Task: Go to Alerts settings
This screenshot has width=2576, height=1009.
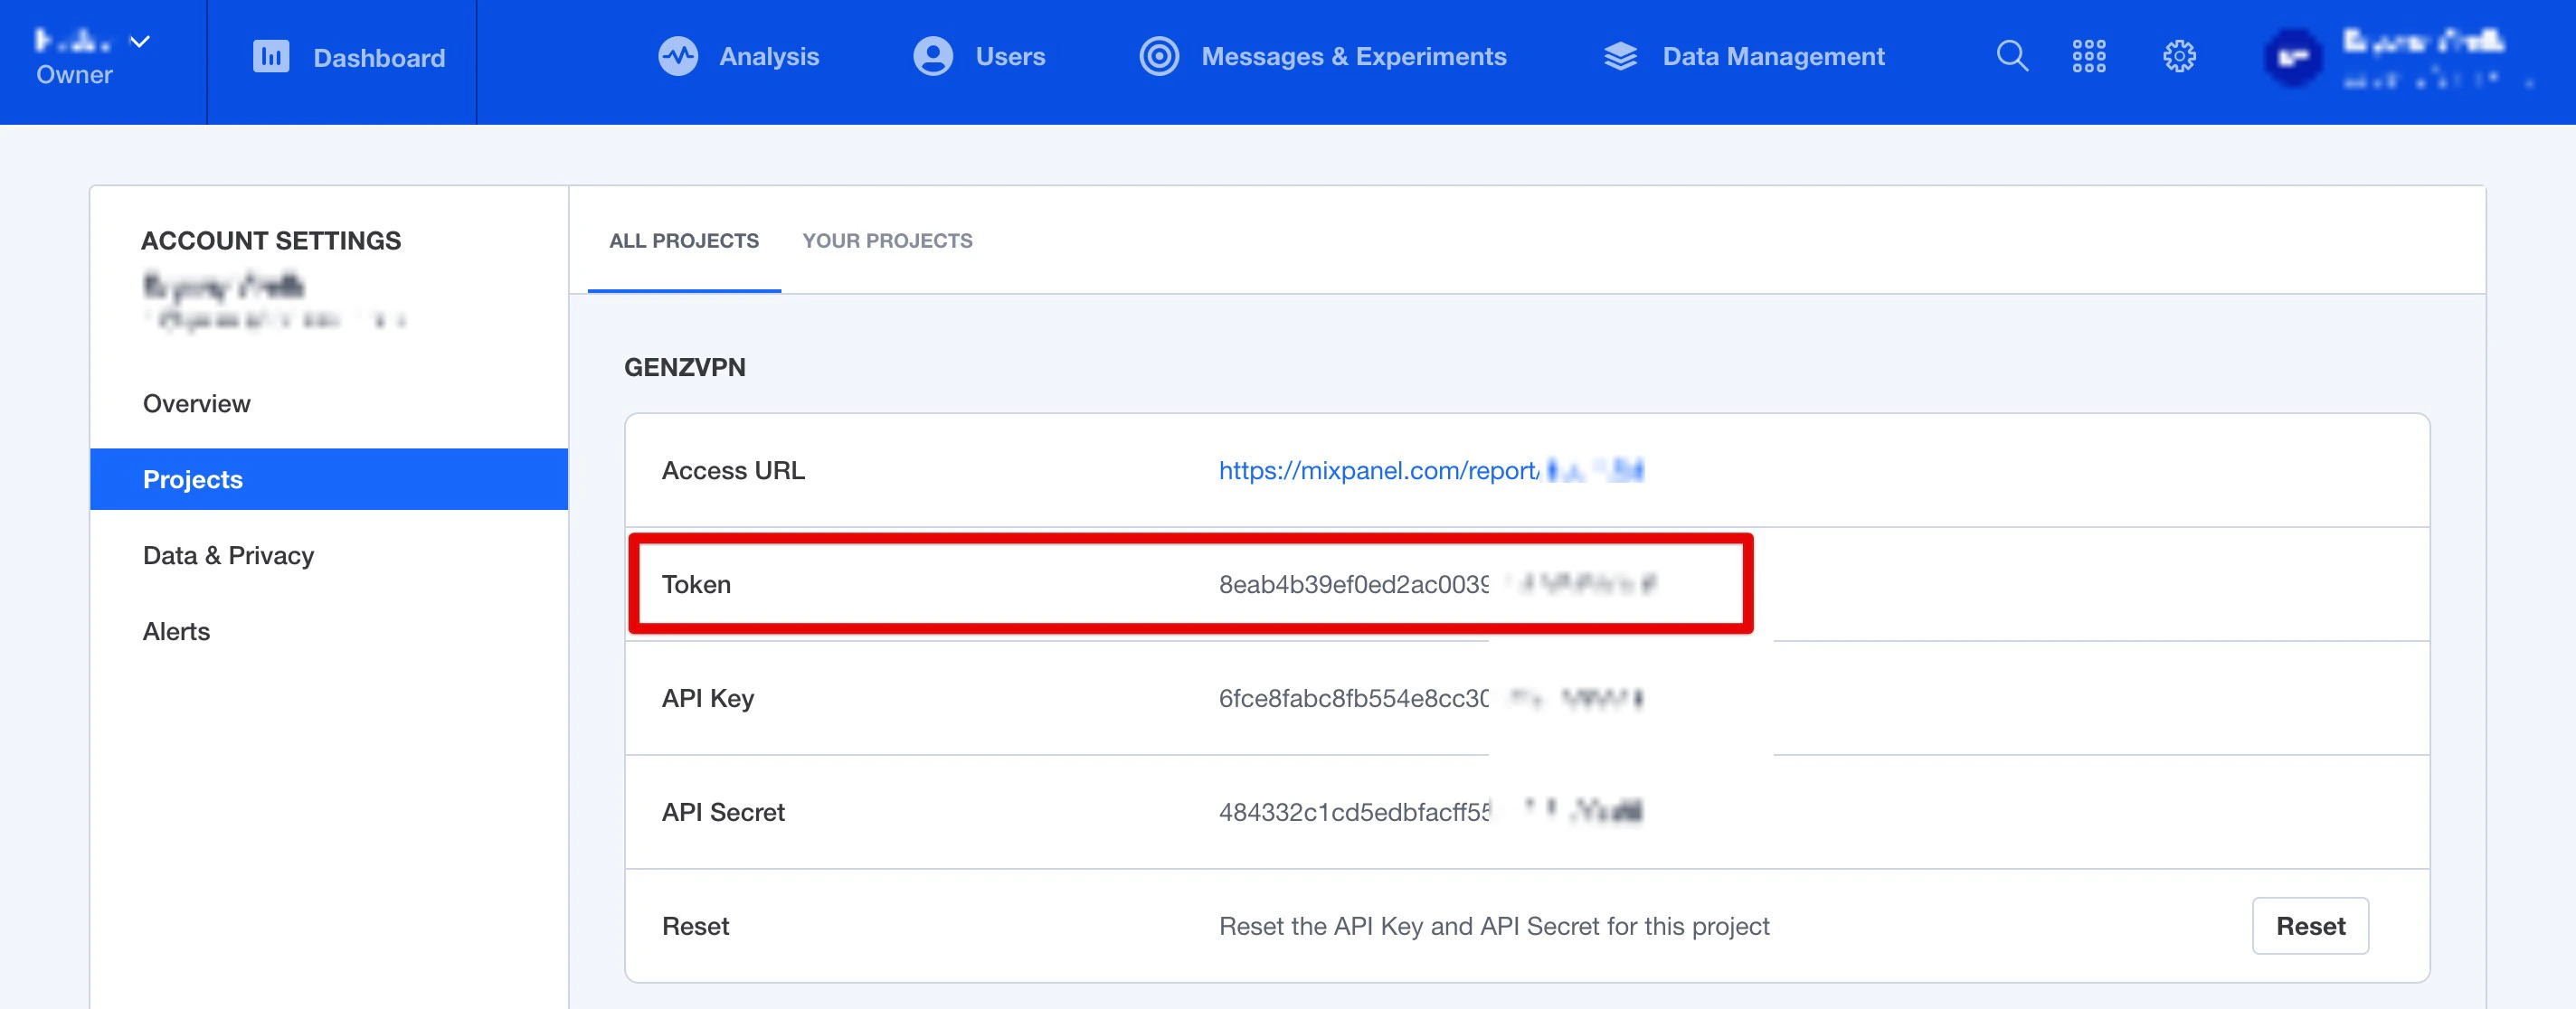Action: 176,632
